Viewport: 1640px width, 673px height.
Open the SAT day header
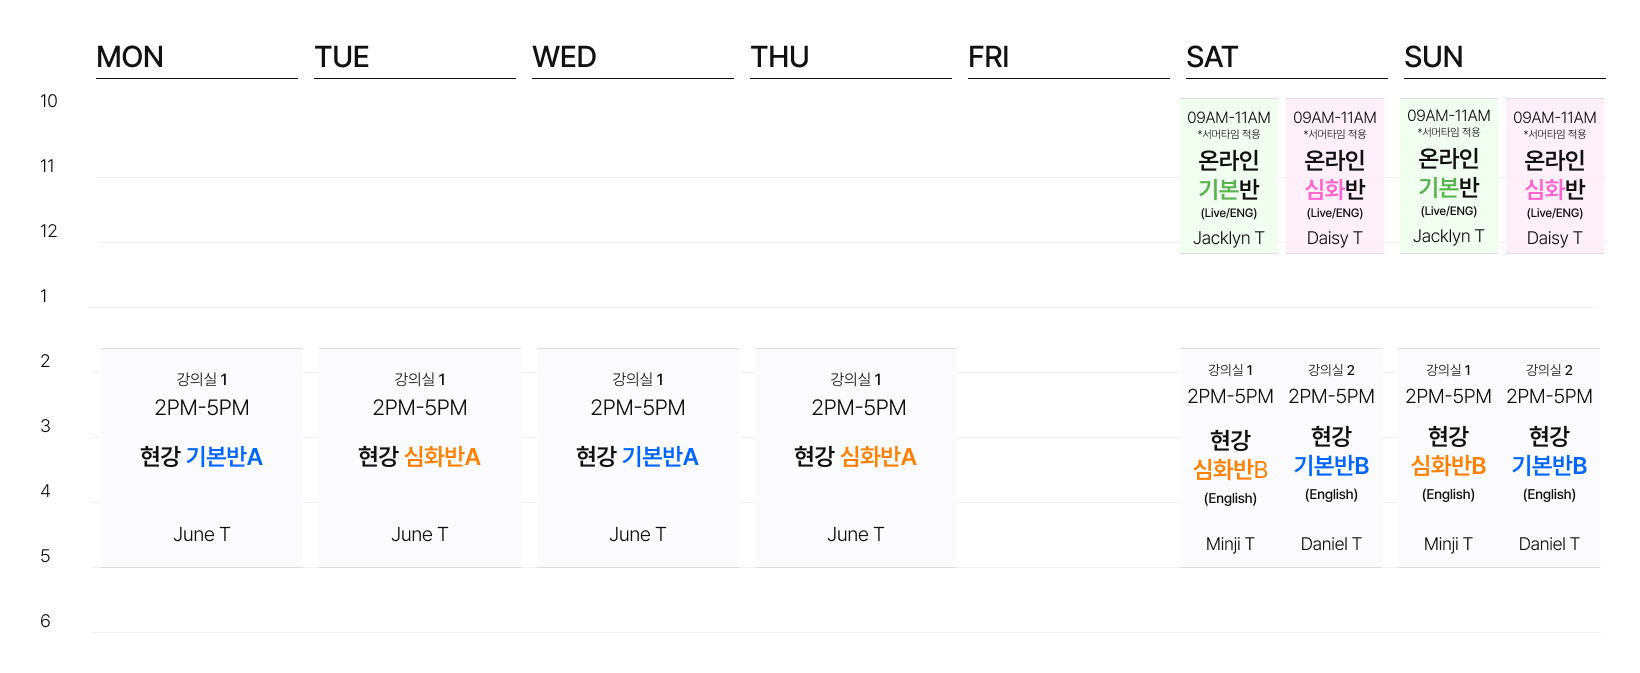[x=1212, y=57]
